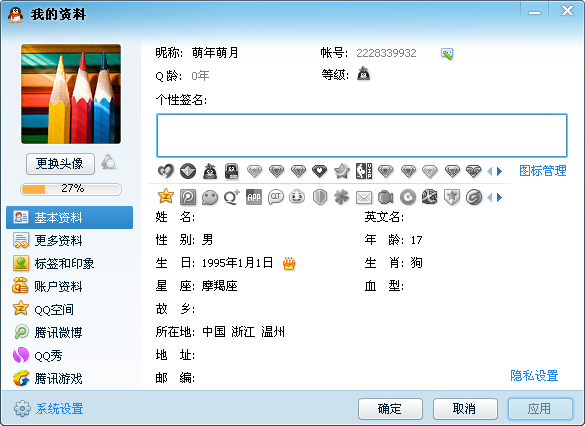Open the 图标管理 link
The image size is (585, 426).
[543, 171]
